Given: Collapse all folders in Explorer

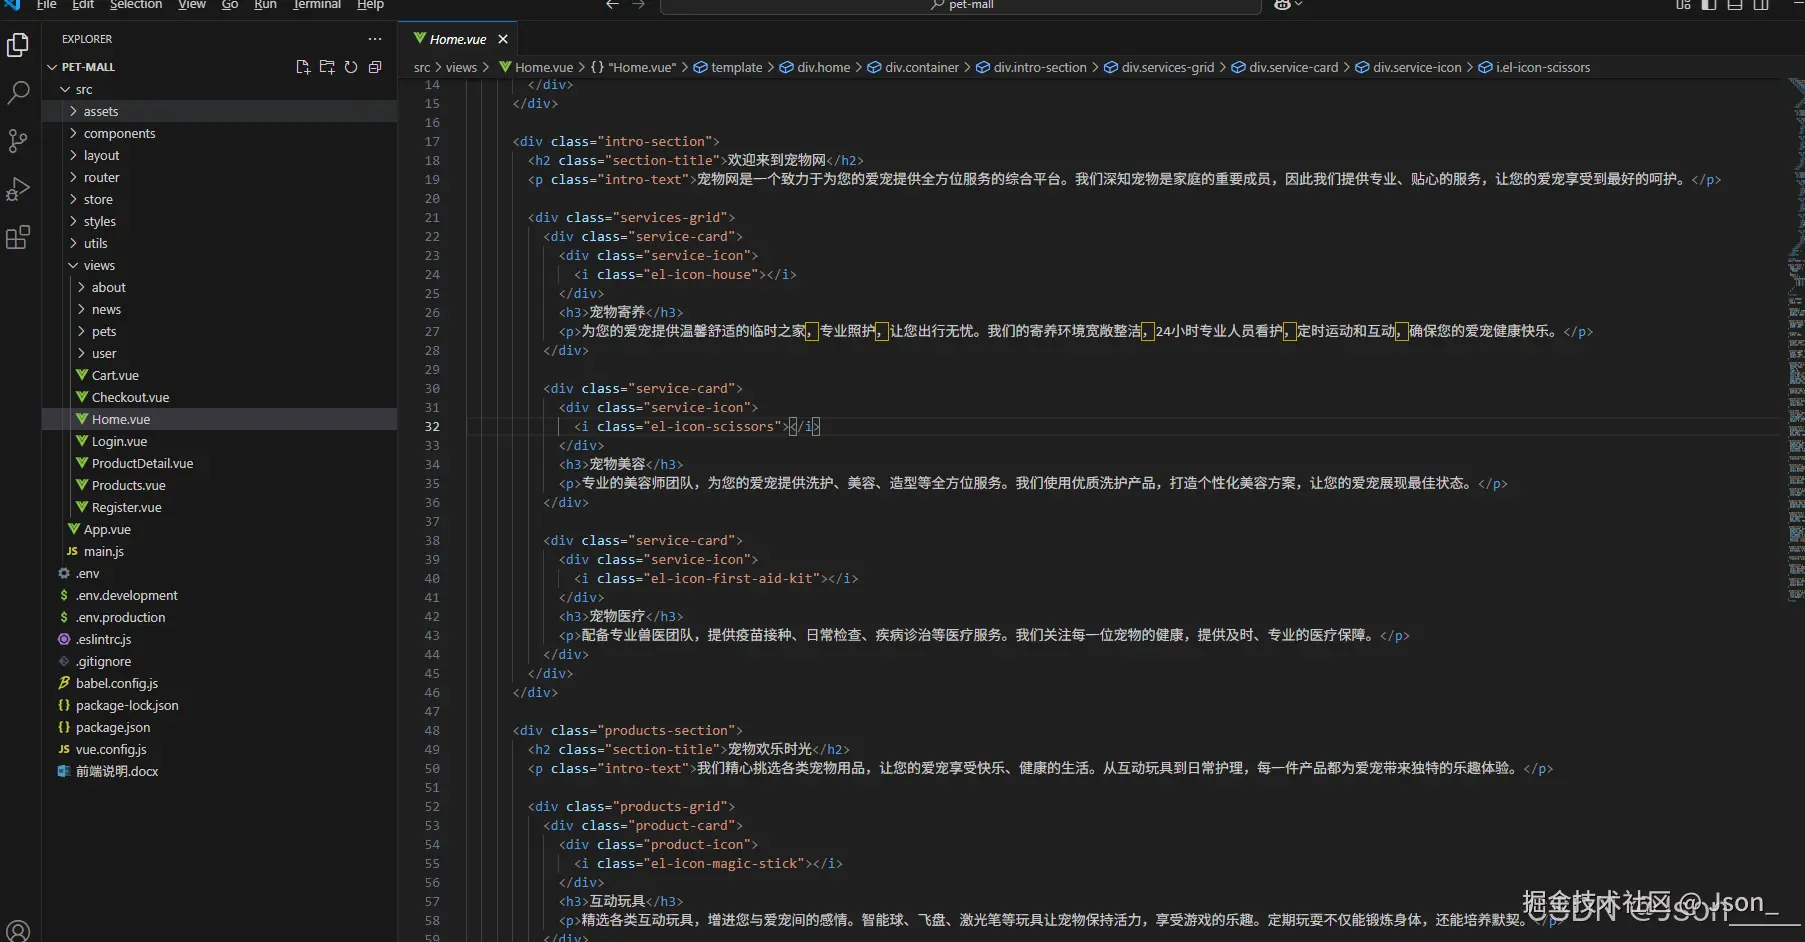Looking at the screenshot, I should tap(375, 67).
